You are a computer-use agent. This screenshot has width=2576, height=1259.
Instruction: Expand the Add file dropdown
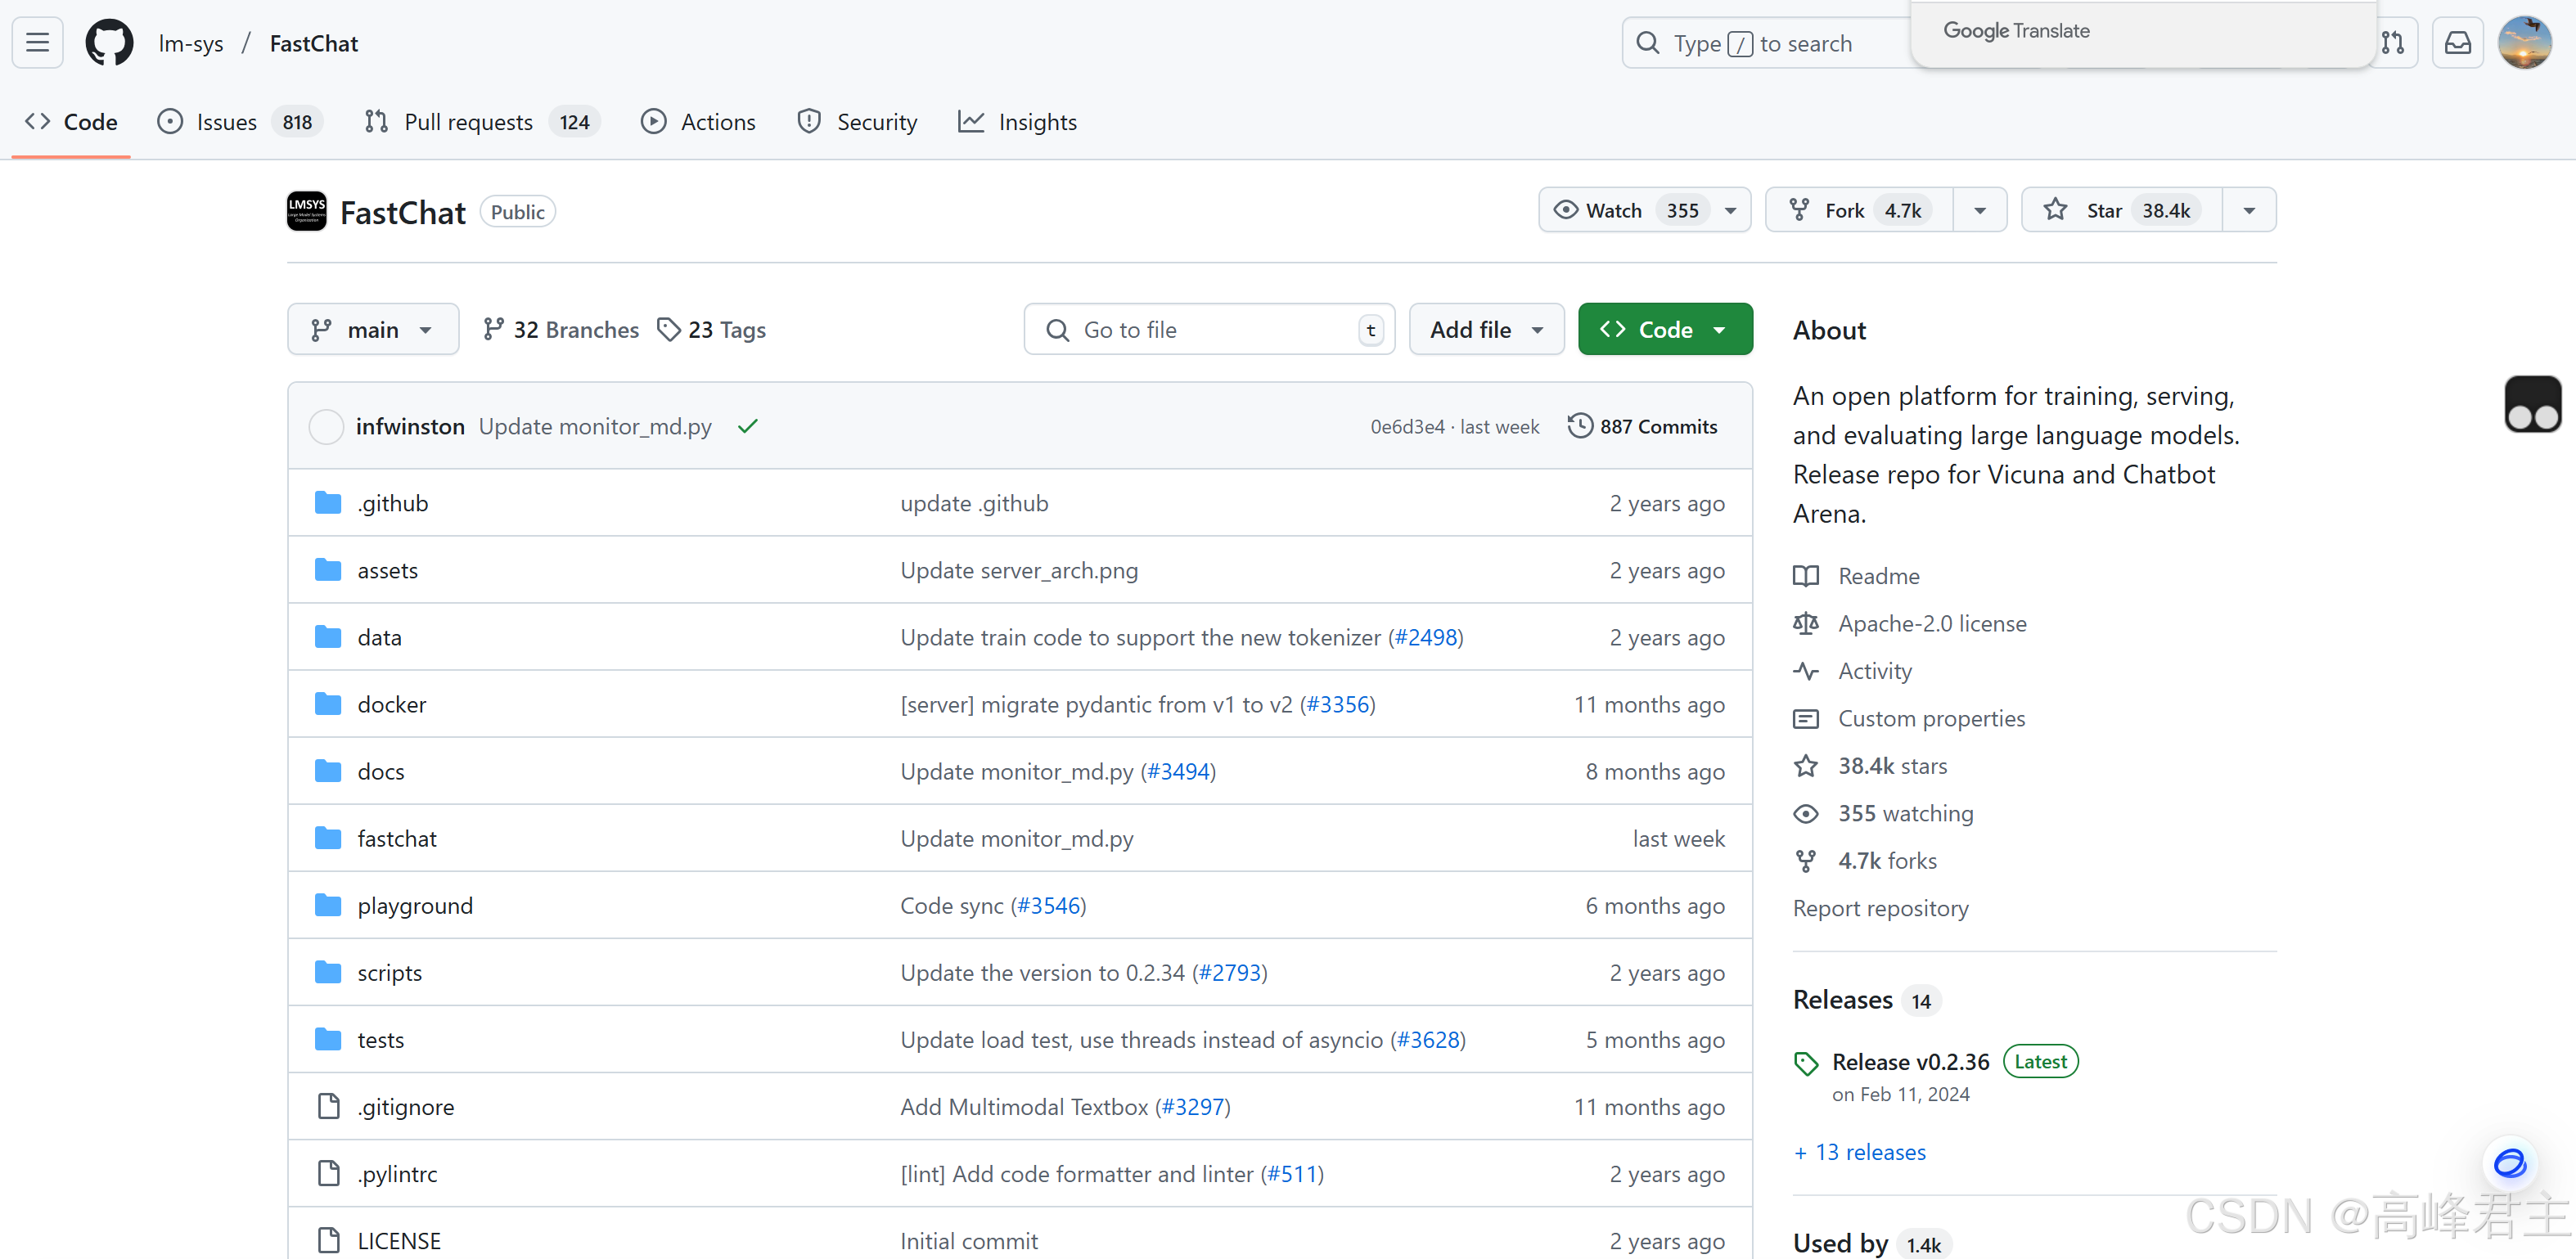tap(1485, 330)
